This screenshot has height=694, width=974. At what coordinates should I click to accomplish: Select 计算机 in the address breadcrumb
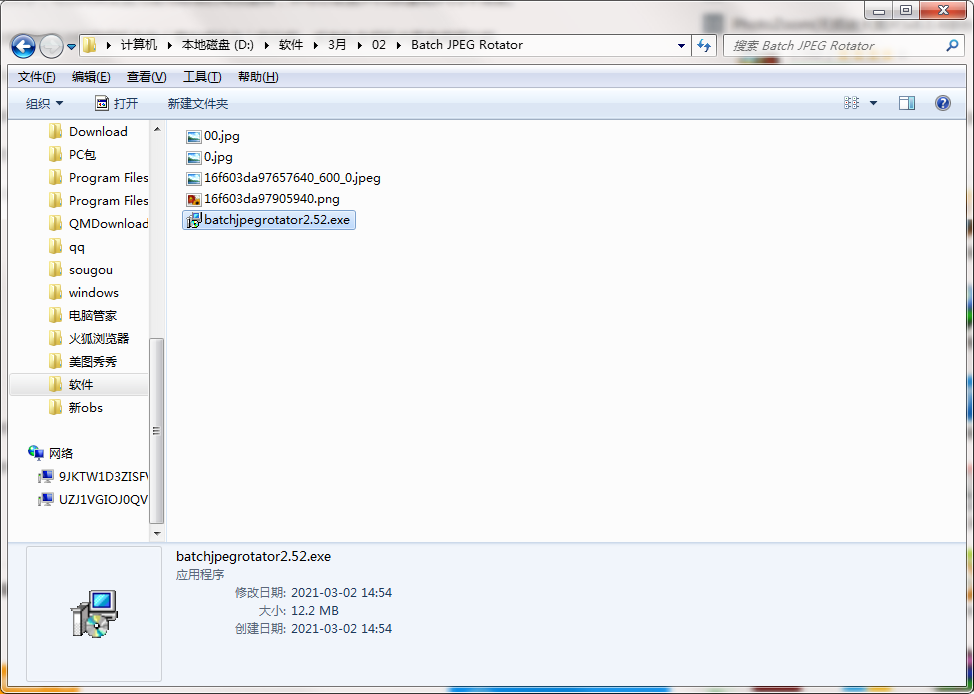[x=139, y=45]
